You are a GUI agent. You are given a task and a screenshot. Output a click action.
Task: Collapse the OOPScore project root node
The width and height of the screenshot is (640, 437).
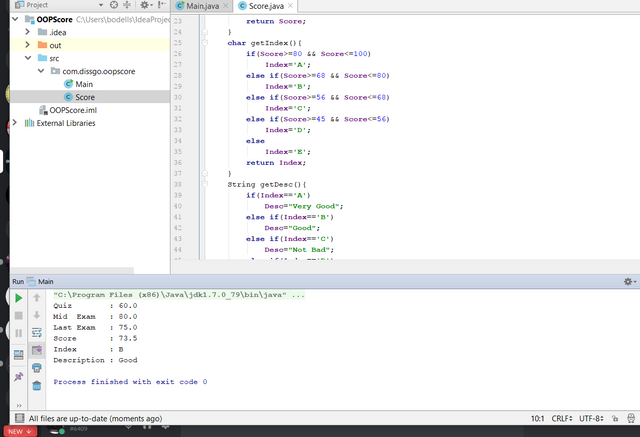click(x=15, y=19)
